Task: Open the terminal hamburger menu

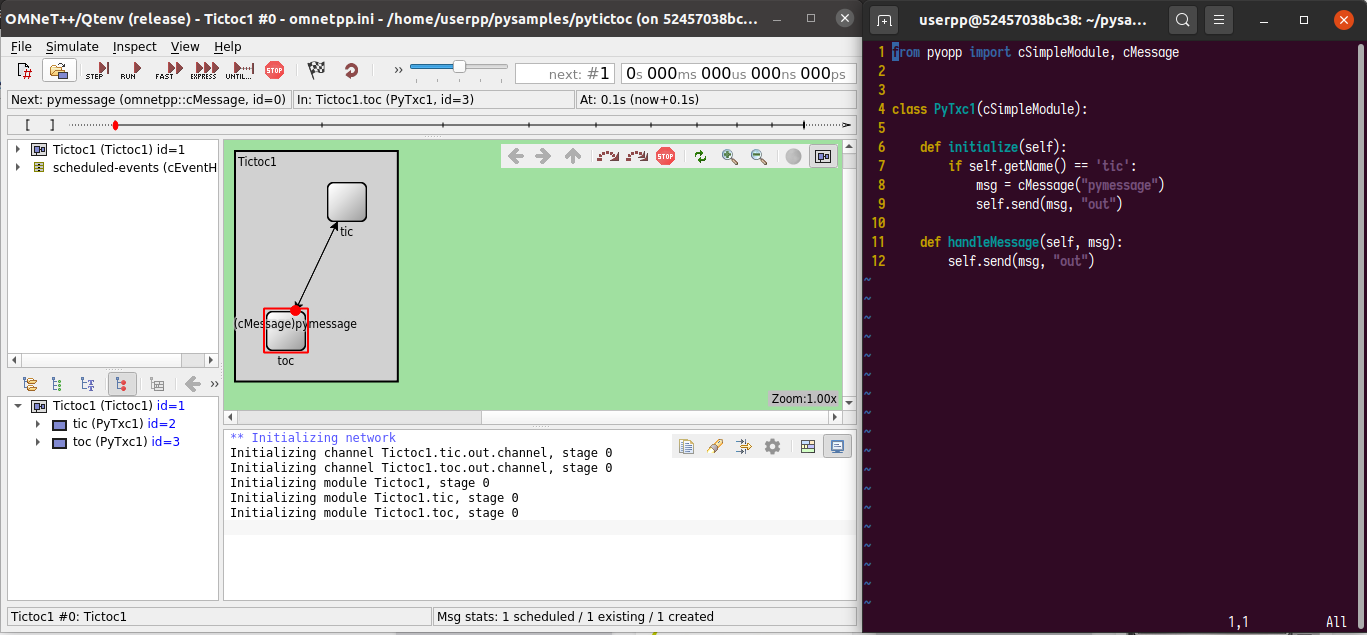Action: pos(1219,20)
